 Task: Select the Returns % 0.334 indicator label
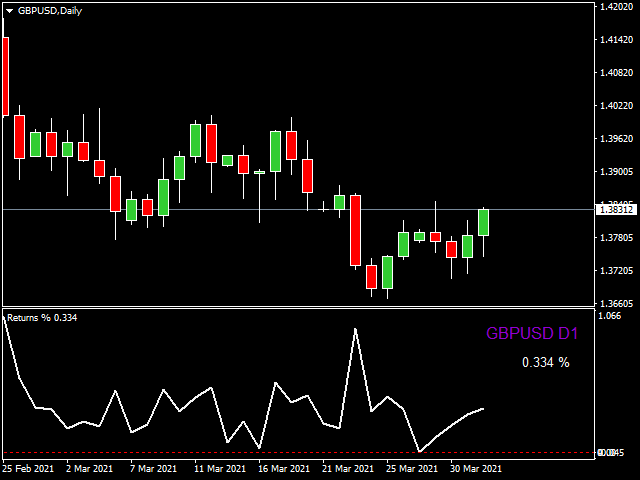coord(42,318)
